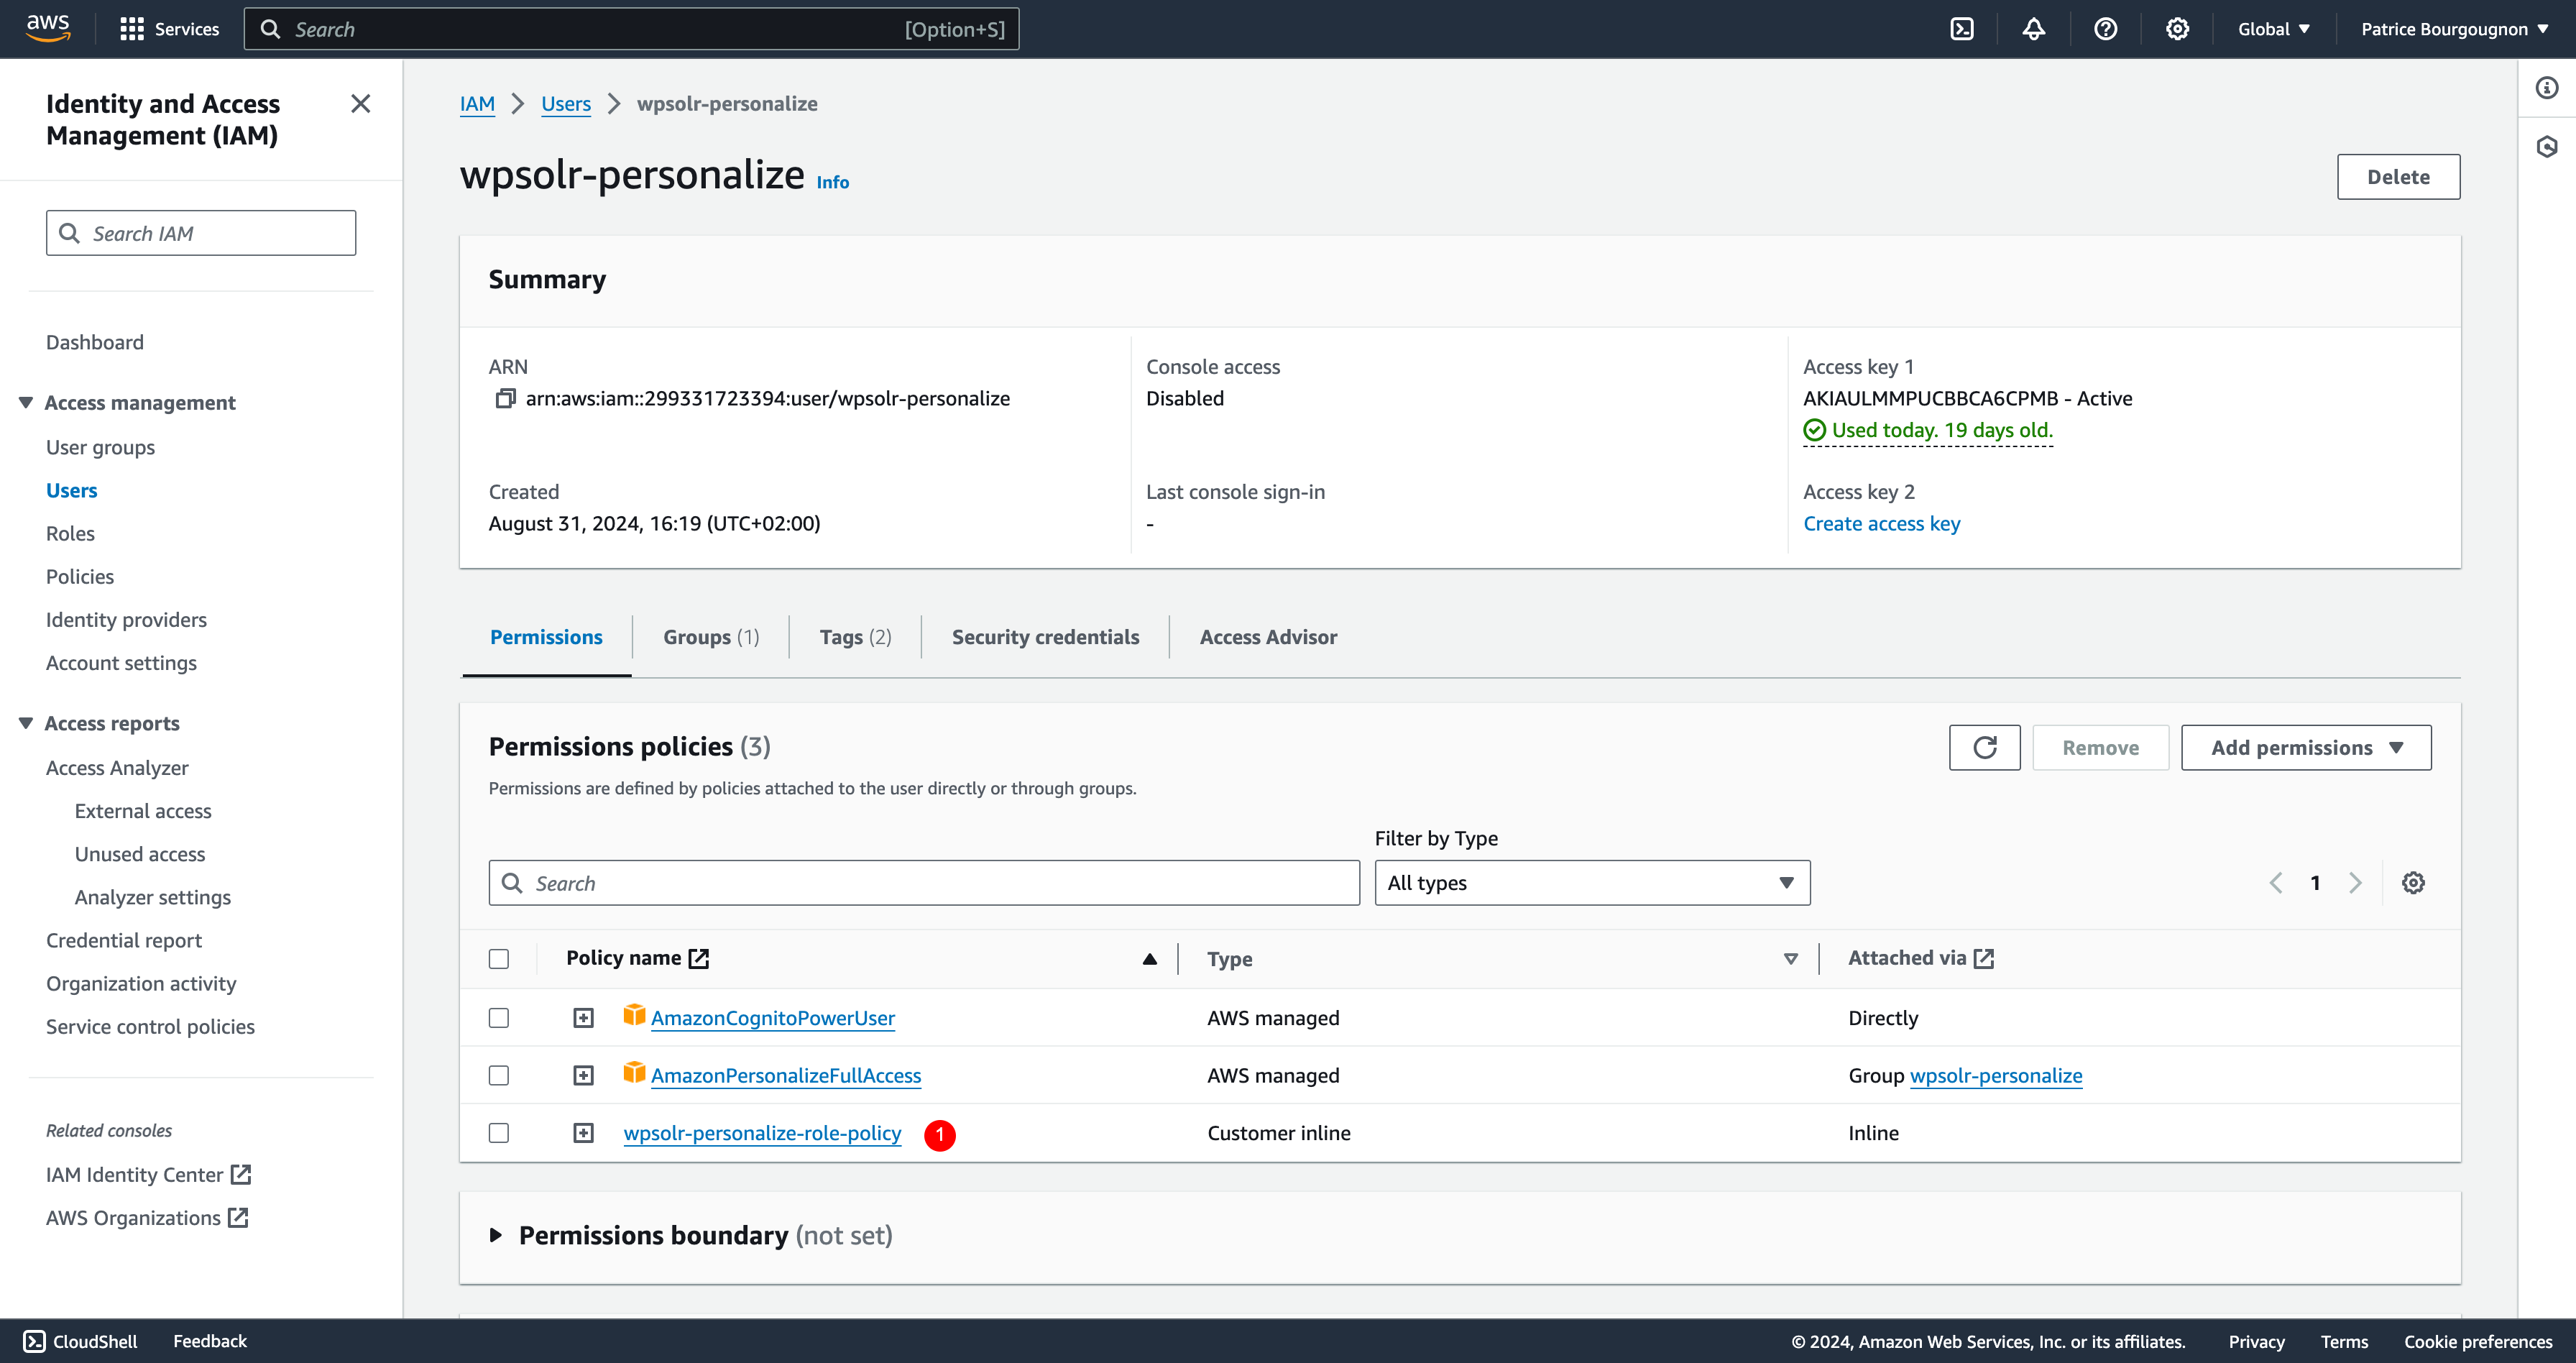Viewport: 2576px width, 1363px height.
Task: Select the Permissions tab
Action: pos(546,637)
